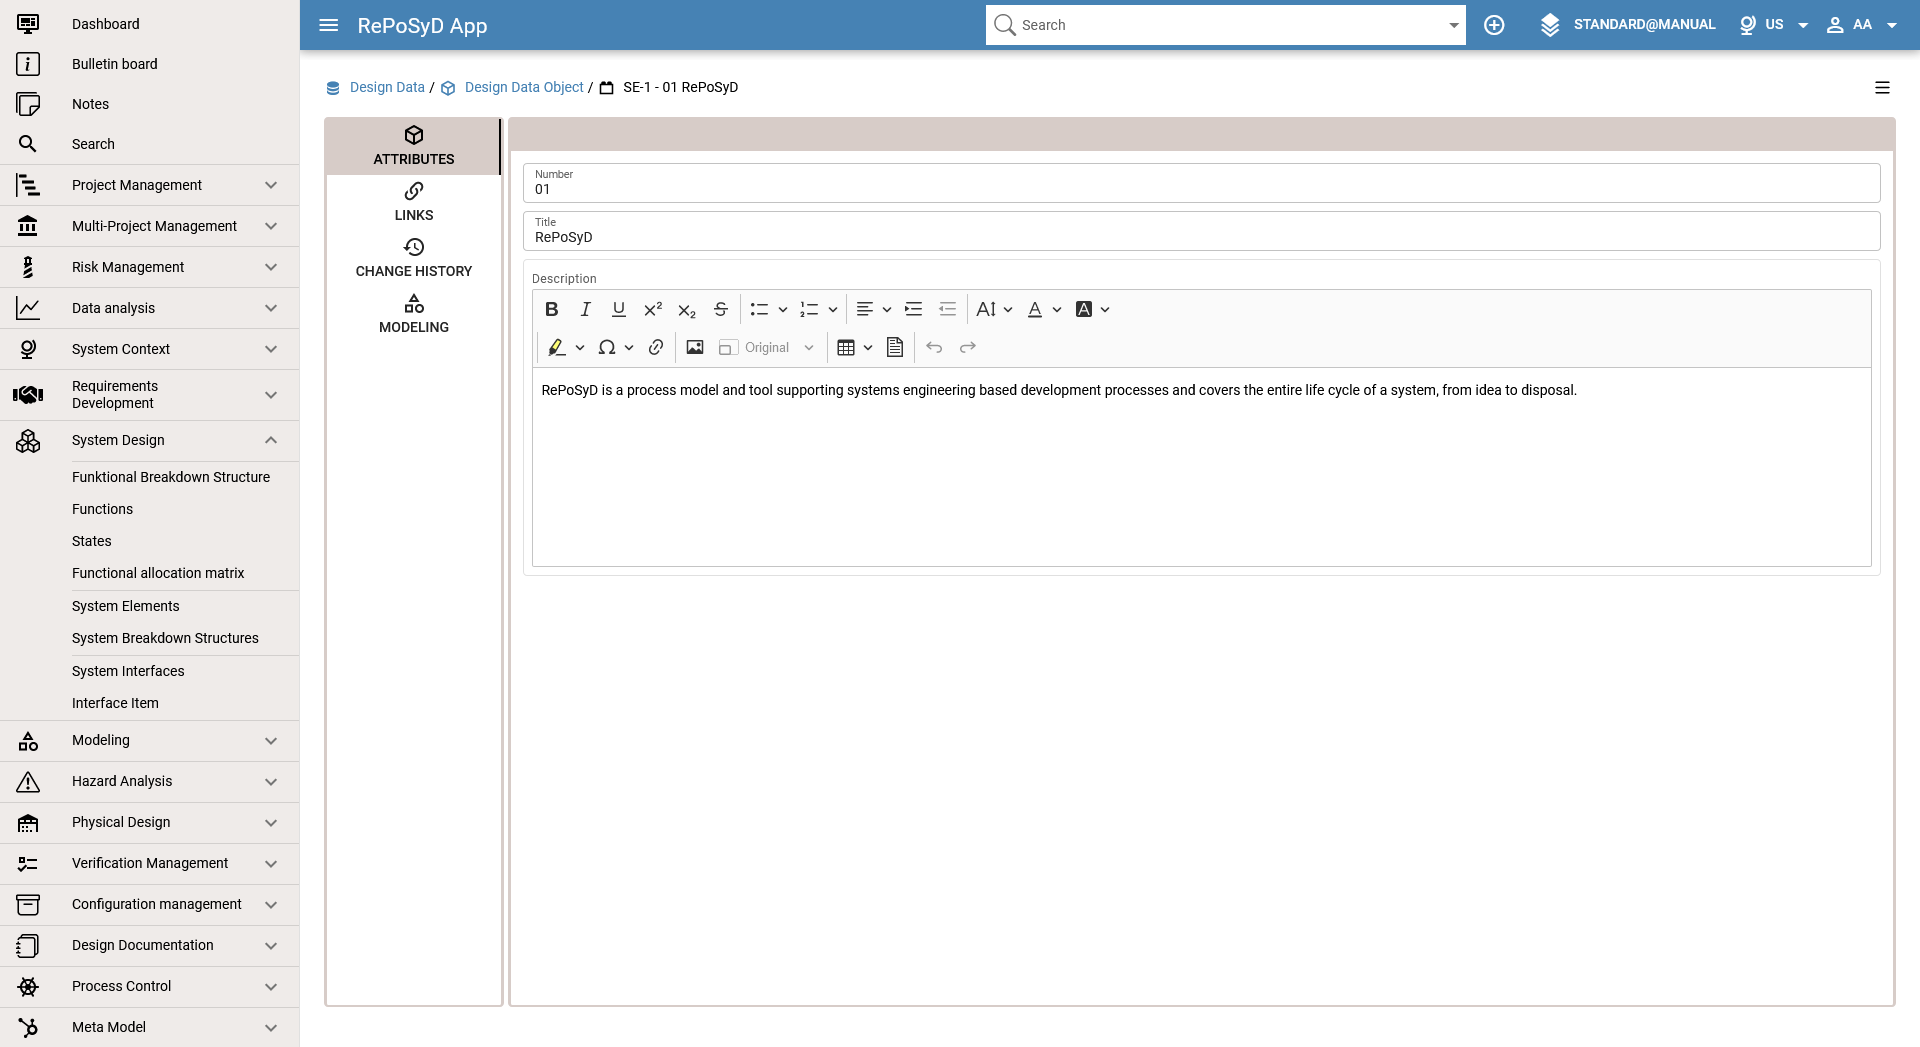The image size is (1920, 1047).
Task: Apply italic formatting
Action: [585, 310]
